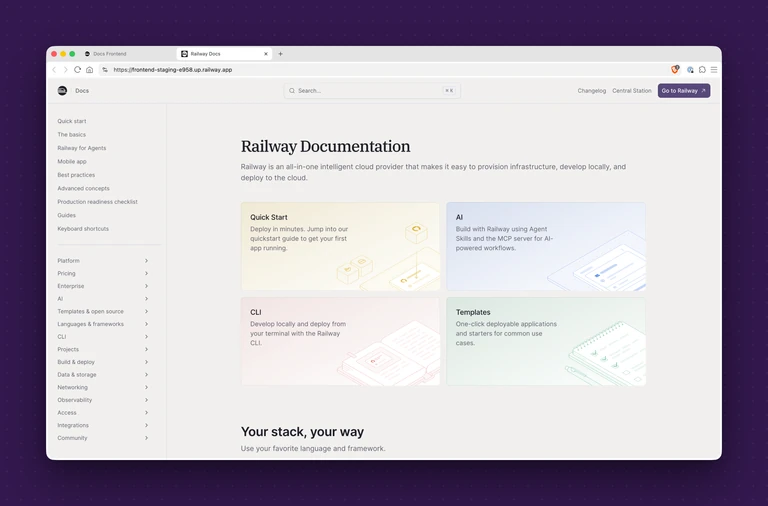Click the Railway Documentation heading

(325, 146)
